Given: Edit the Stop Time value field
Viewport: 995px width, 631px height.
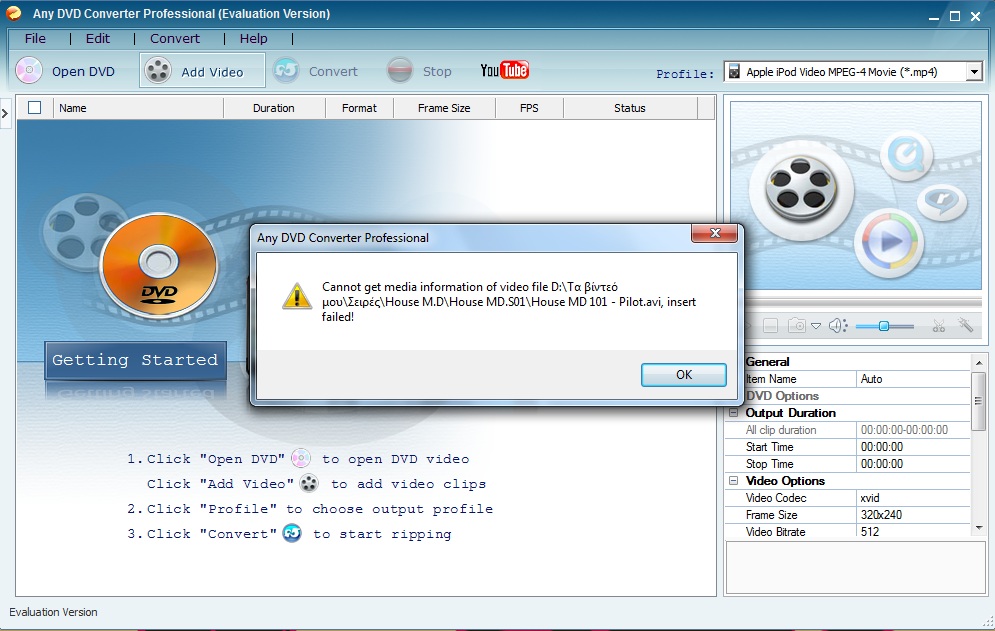Looking at the screenshot, I should [913, 464].
